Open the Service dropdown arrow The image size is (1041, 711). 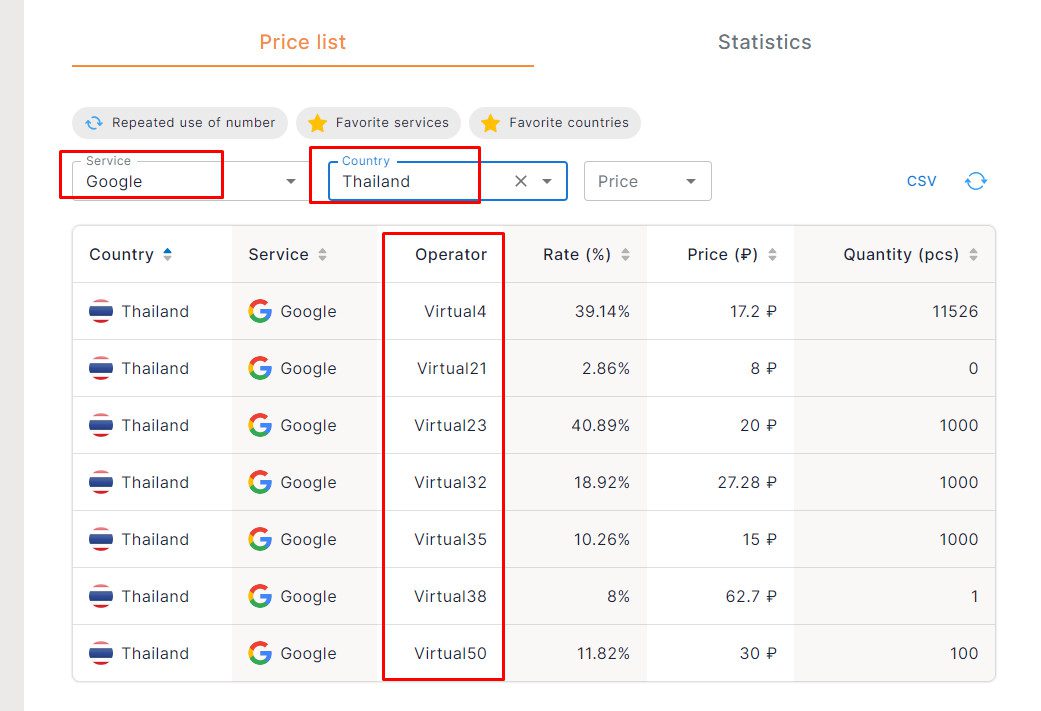click(x=291, y=181)
